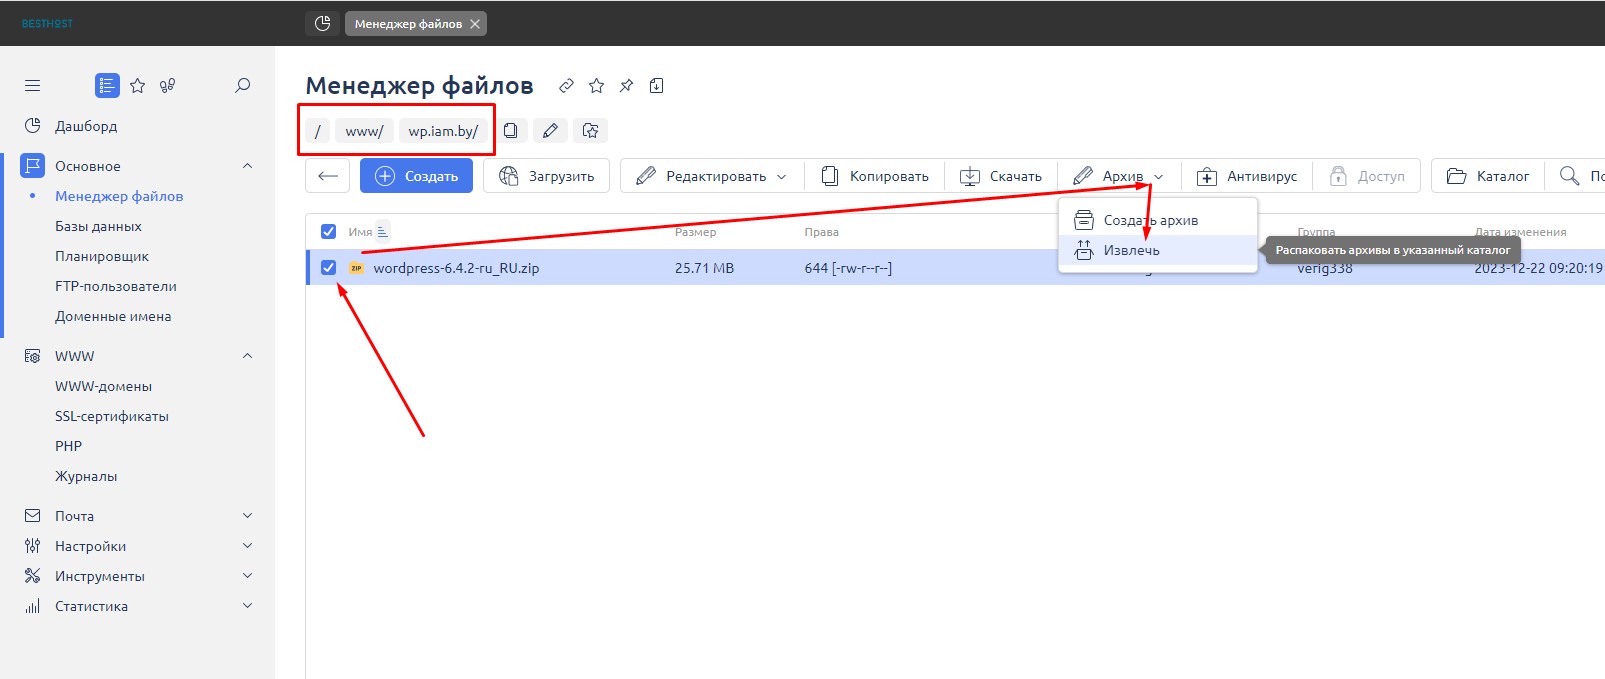
Task: Click the favorites star icon in sidebar
Action: (x=138, y=86)
